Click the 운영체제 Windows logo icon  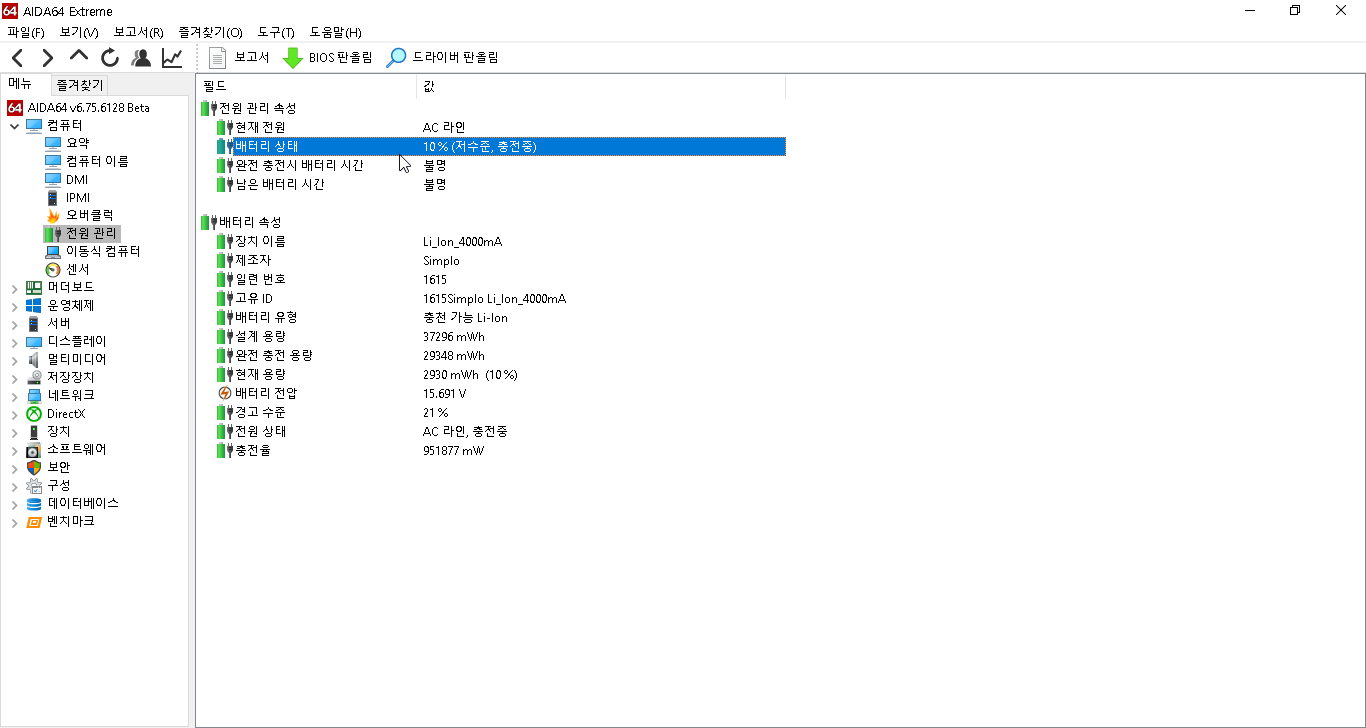point(34,305)
